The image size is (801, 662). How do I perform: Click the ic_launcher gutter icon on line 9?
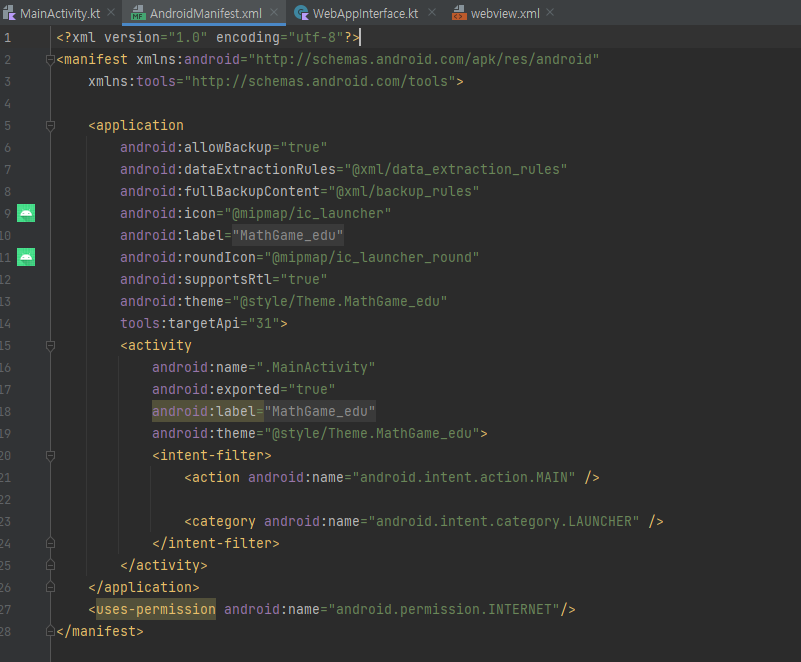(x=26, y=213)
